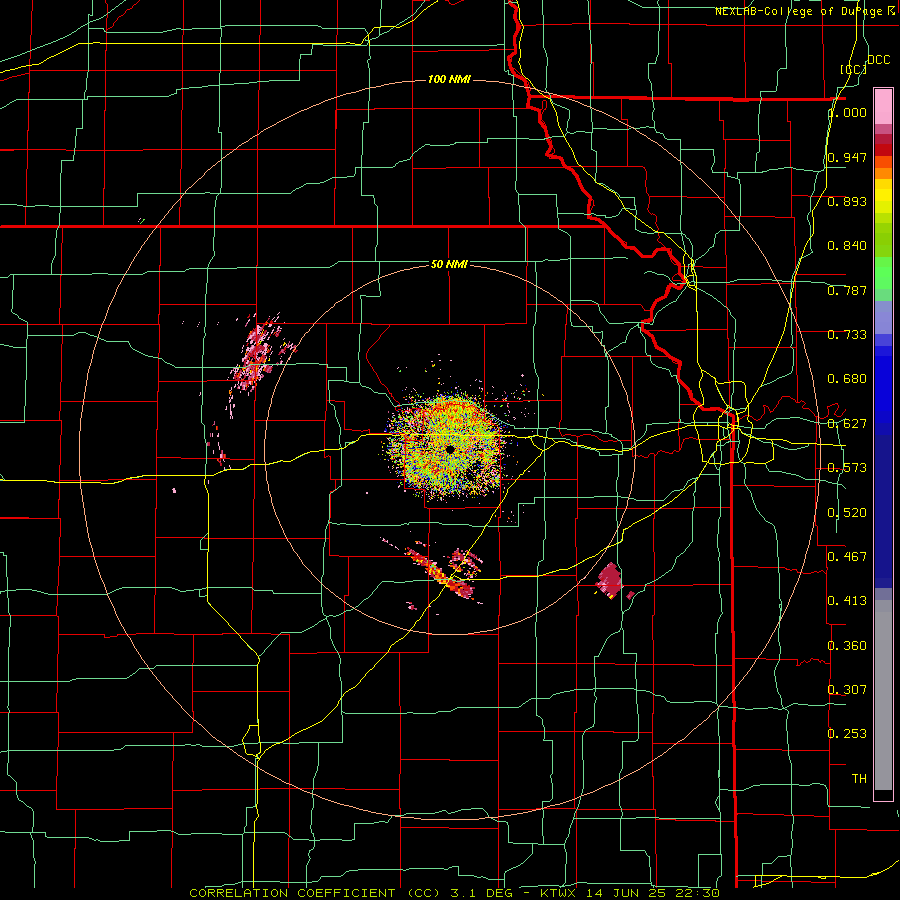Image resolution: width=900 pixels, height=900 pixels.
Task: Click the KTWX station identifier in the caption
Action: pyautogui.click(x=557, y=893)
